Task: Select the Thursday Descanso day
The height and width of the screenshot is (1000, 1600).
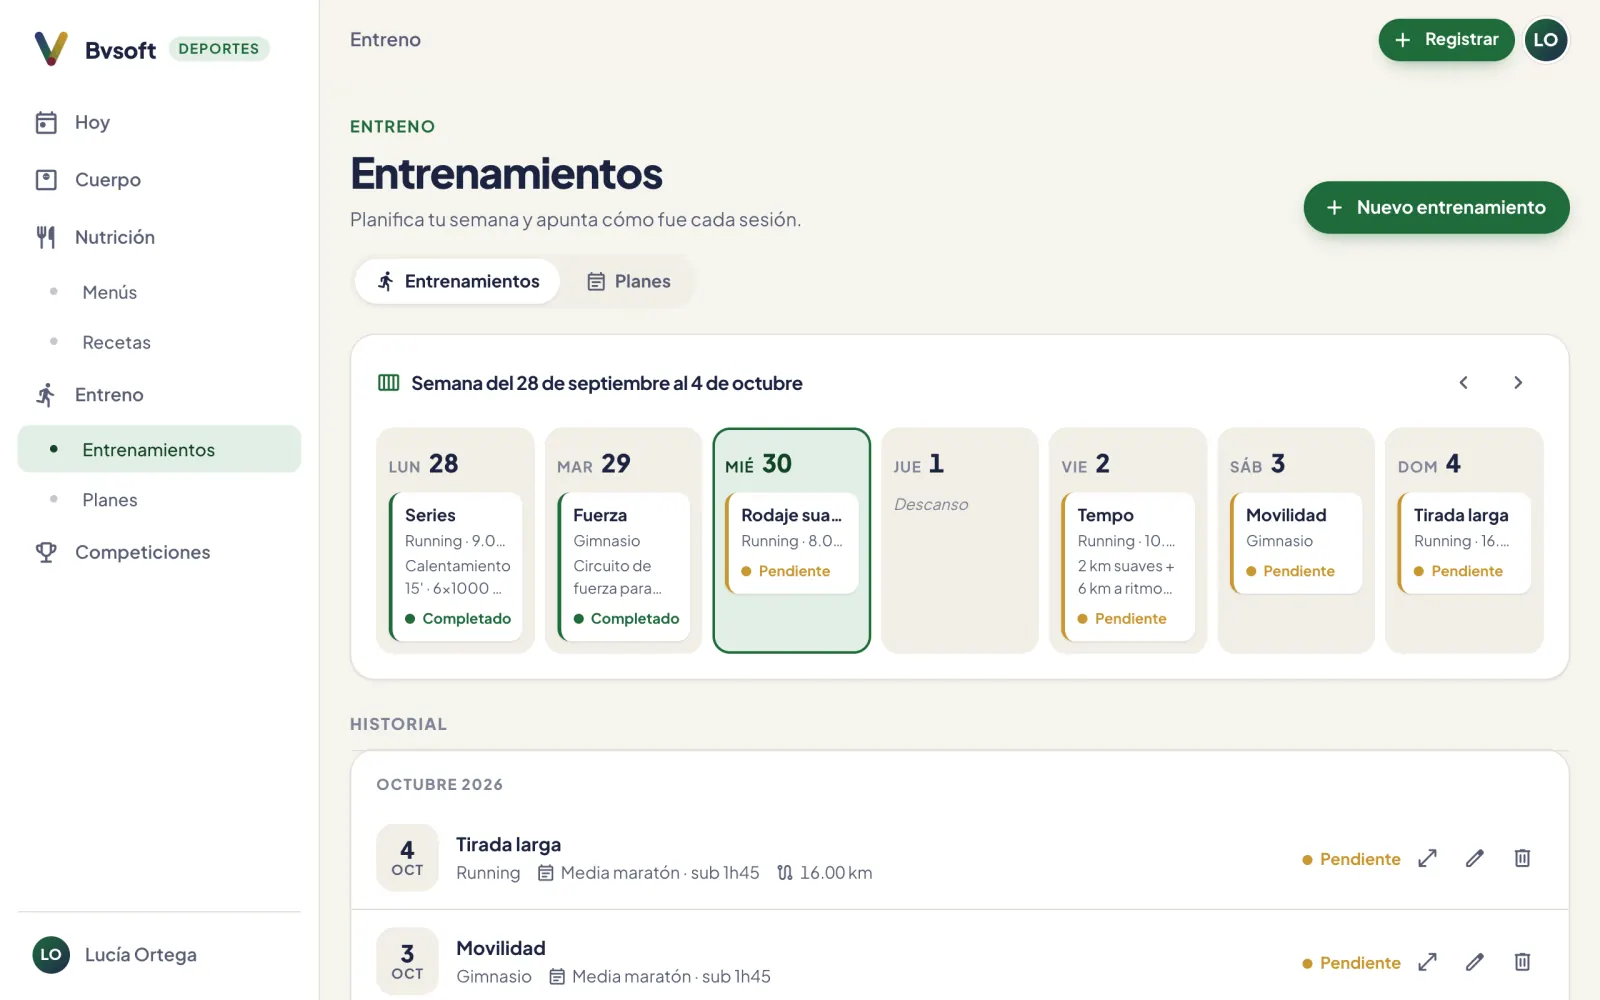Action: click(x=960, y=541)
